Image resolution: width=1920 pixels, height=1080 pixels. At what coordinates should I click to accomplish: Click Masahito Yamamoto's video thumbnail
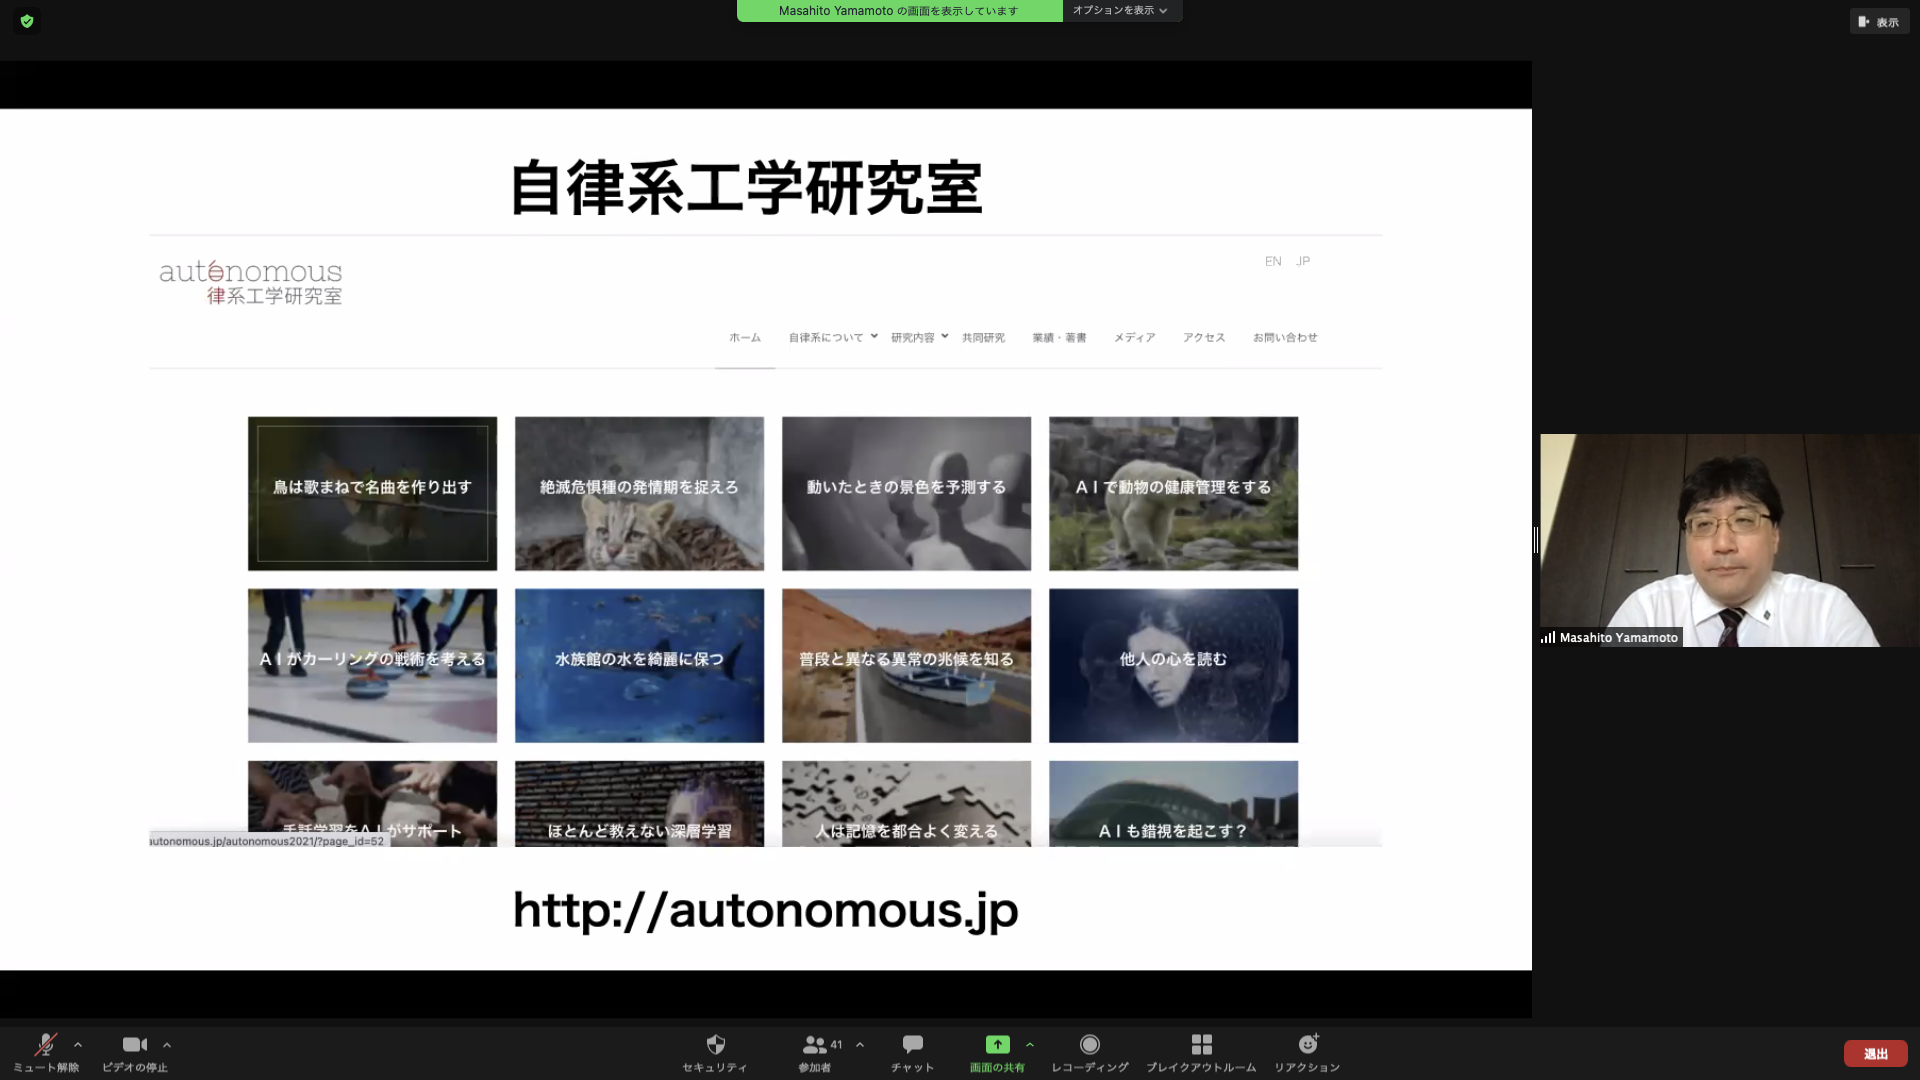pos(1729,540)
